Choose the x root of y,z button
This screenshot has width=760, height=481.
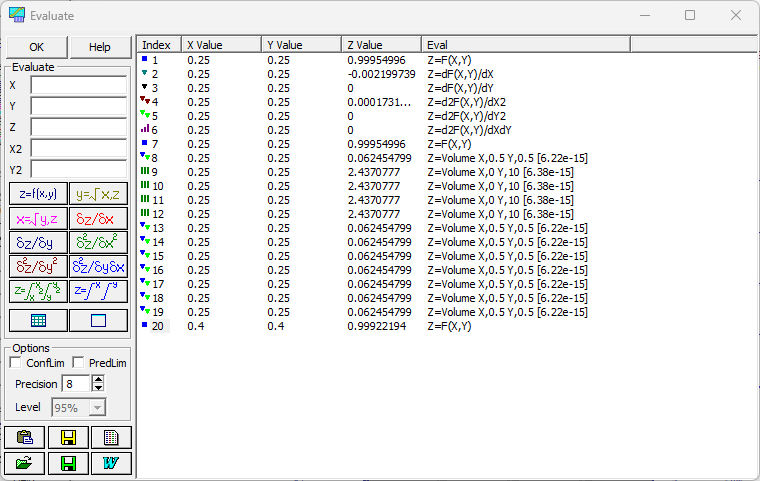[x=38, y=219]
